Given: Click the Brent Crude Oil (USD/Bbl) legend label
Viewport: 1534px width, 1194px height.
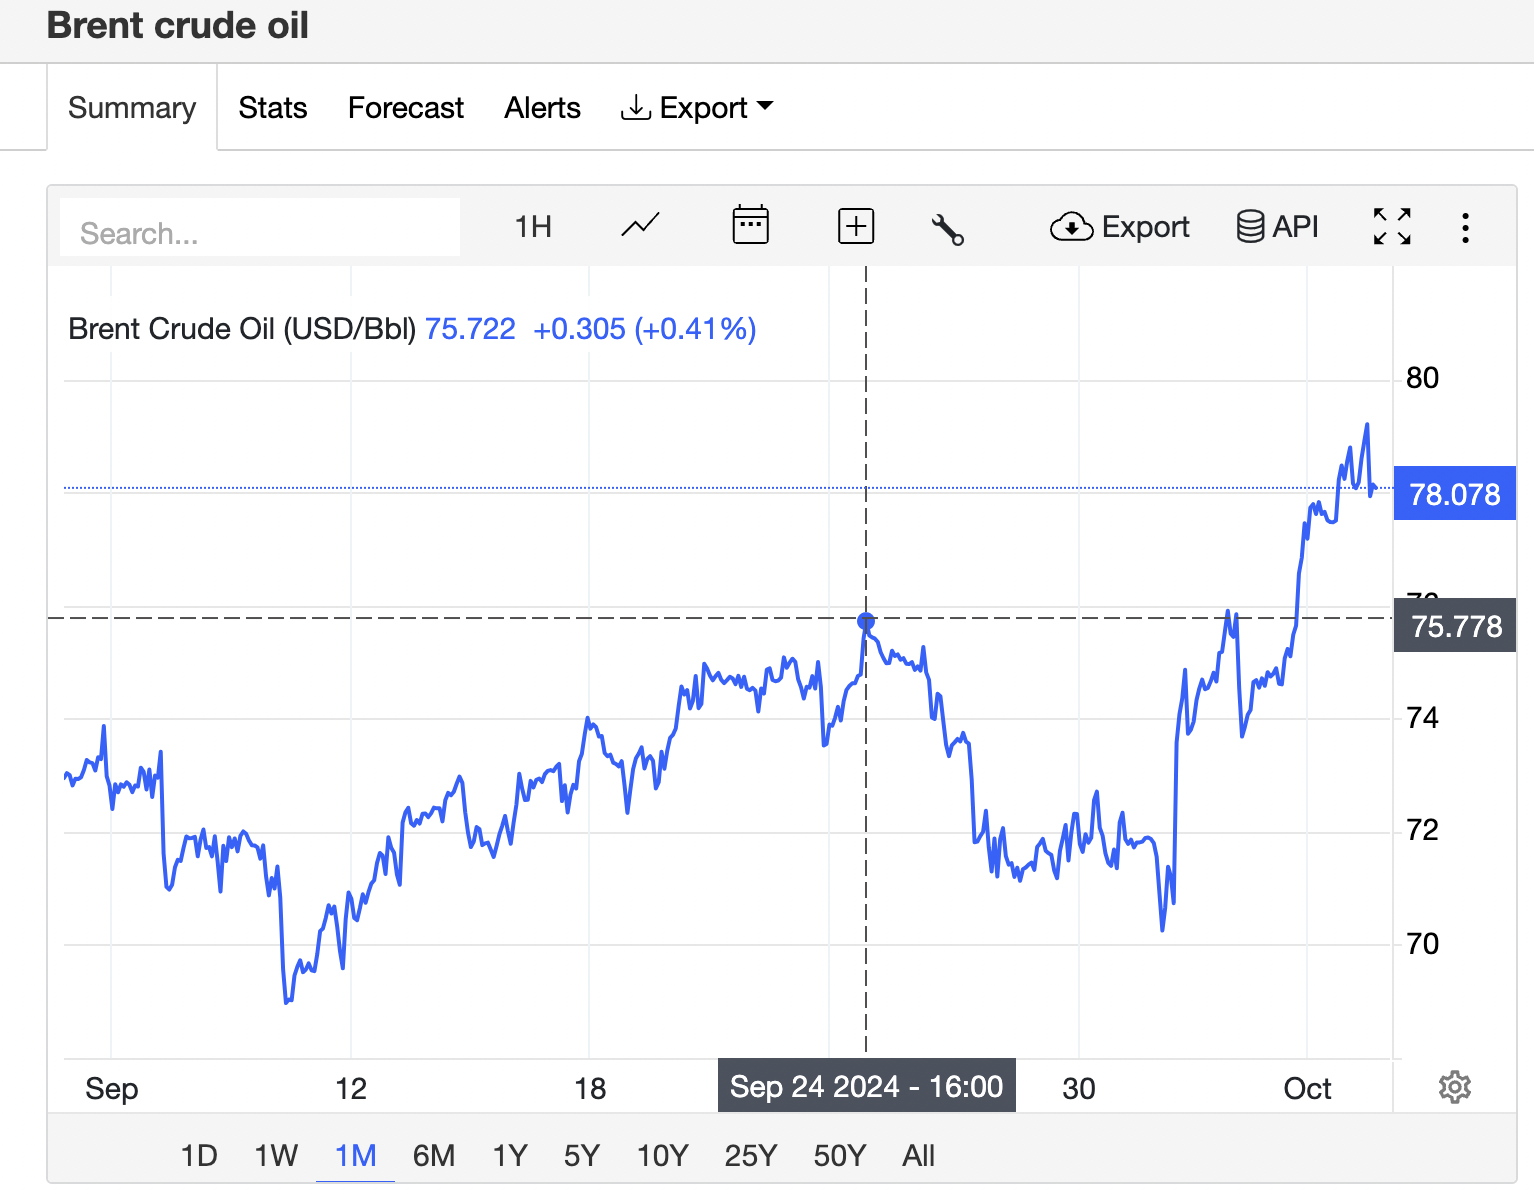Looking at the screenshot, I should pos(242,329).
